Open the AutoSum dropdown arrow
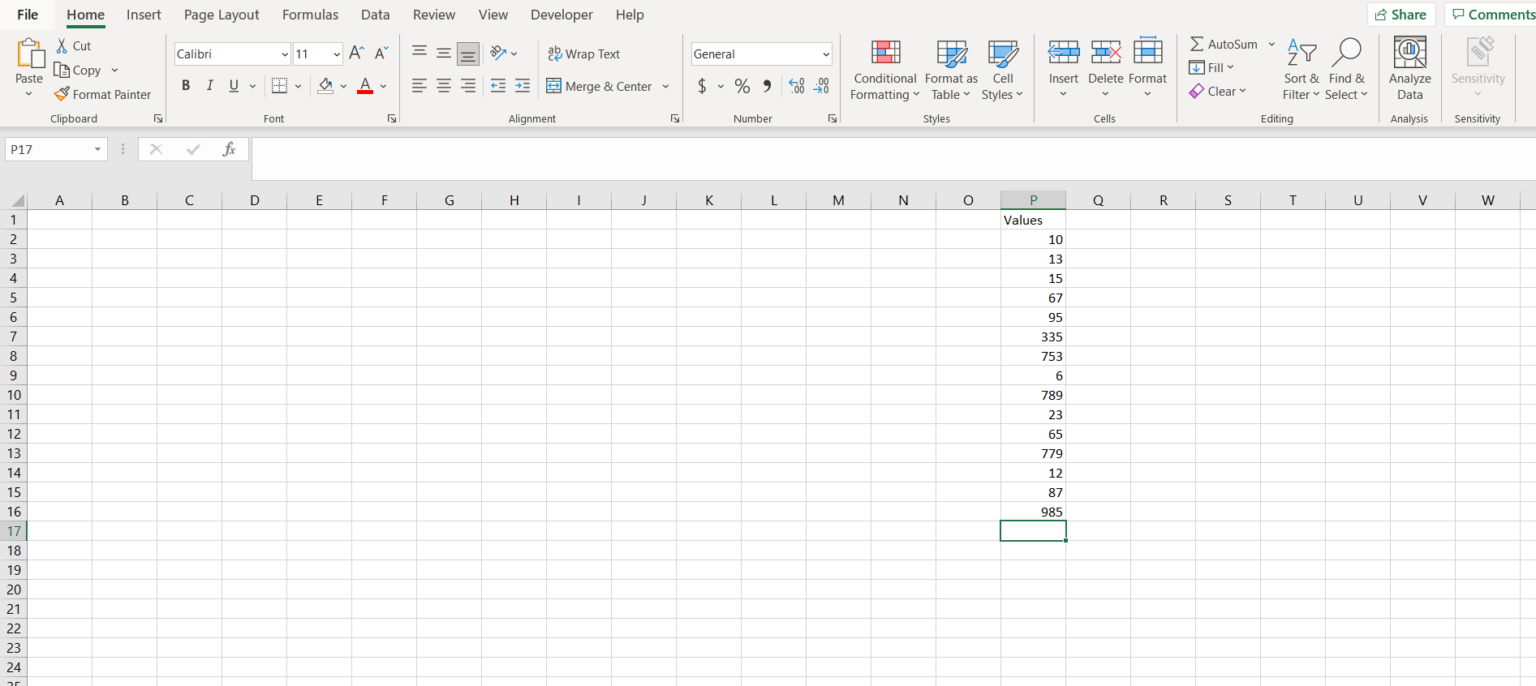 [1271, 44]
